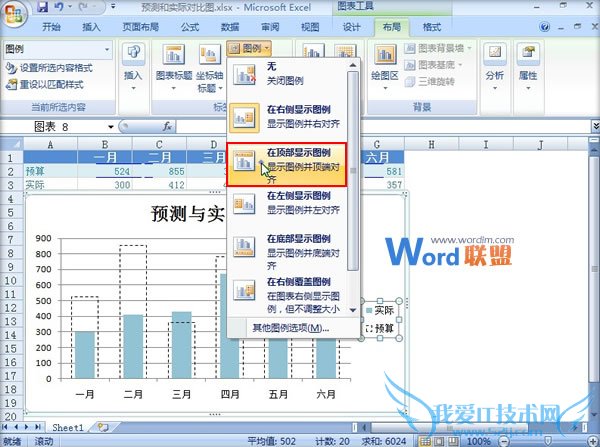Choose 在左侧显示图例 option
Image resolution: width=600 pixels, height=447 pixels.
click(x=287, y=203)
